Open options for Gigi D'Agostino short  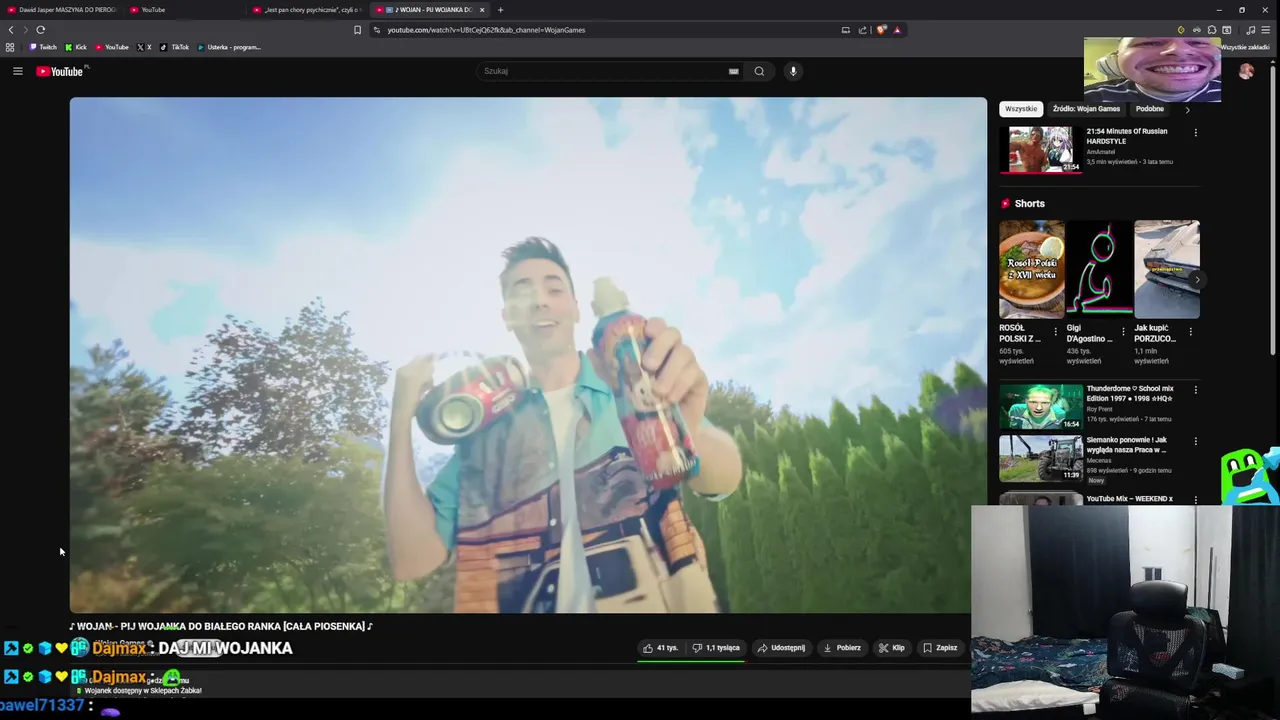(x=1123, y=332)
